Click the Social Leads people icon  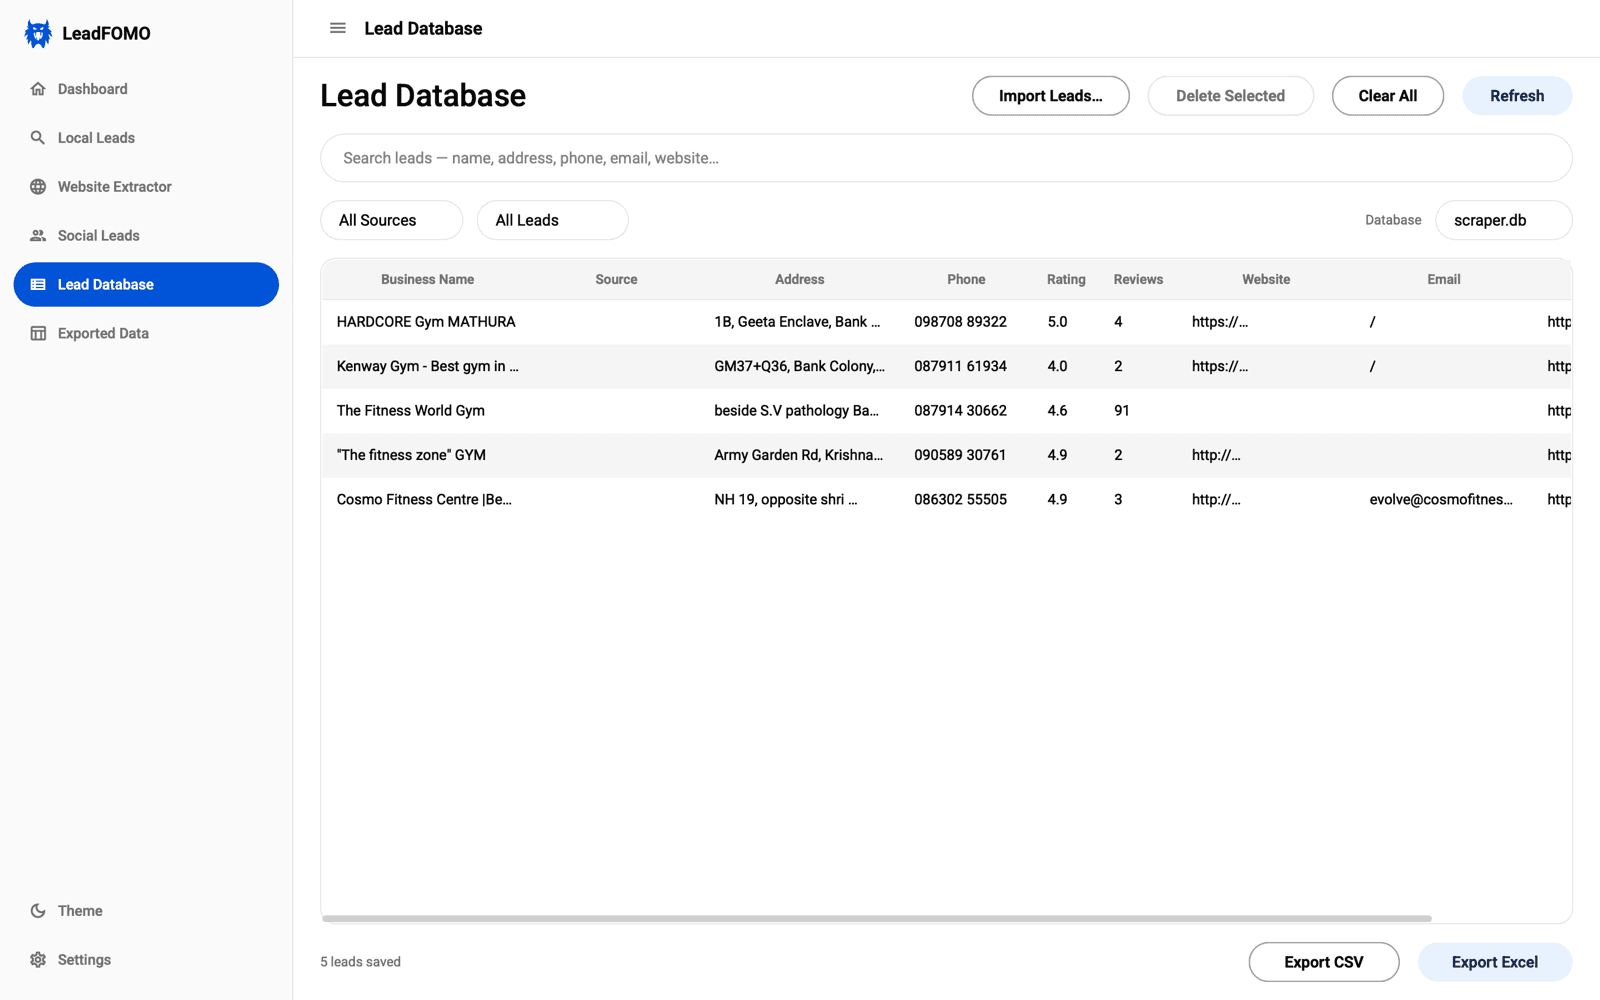pyautogui.click(x=38, y=236)
